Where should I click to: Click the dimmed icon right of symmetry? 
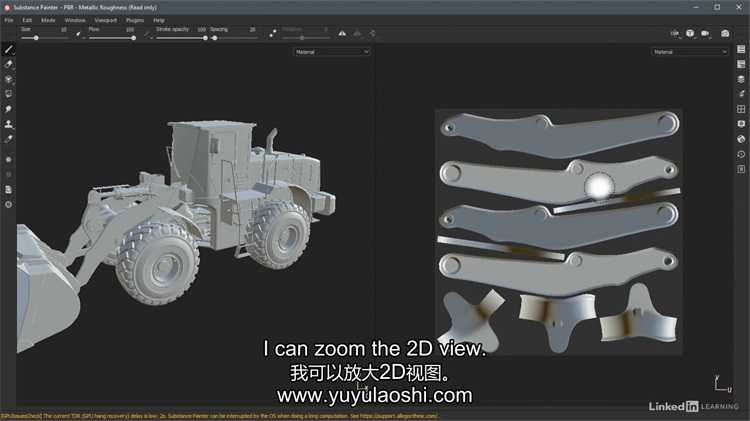click(x=357, y=33)
